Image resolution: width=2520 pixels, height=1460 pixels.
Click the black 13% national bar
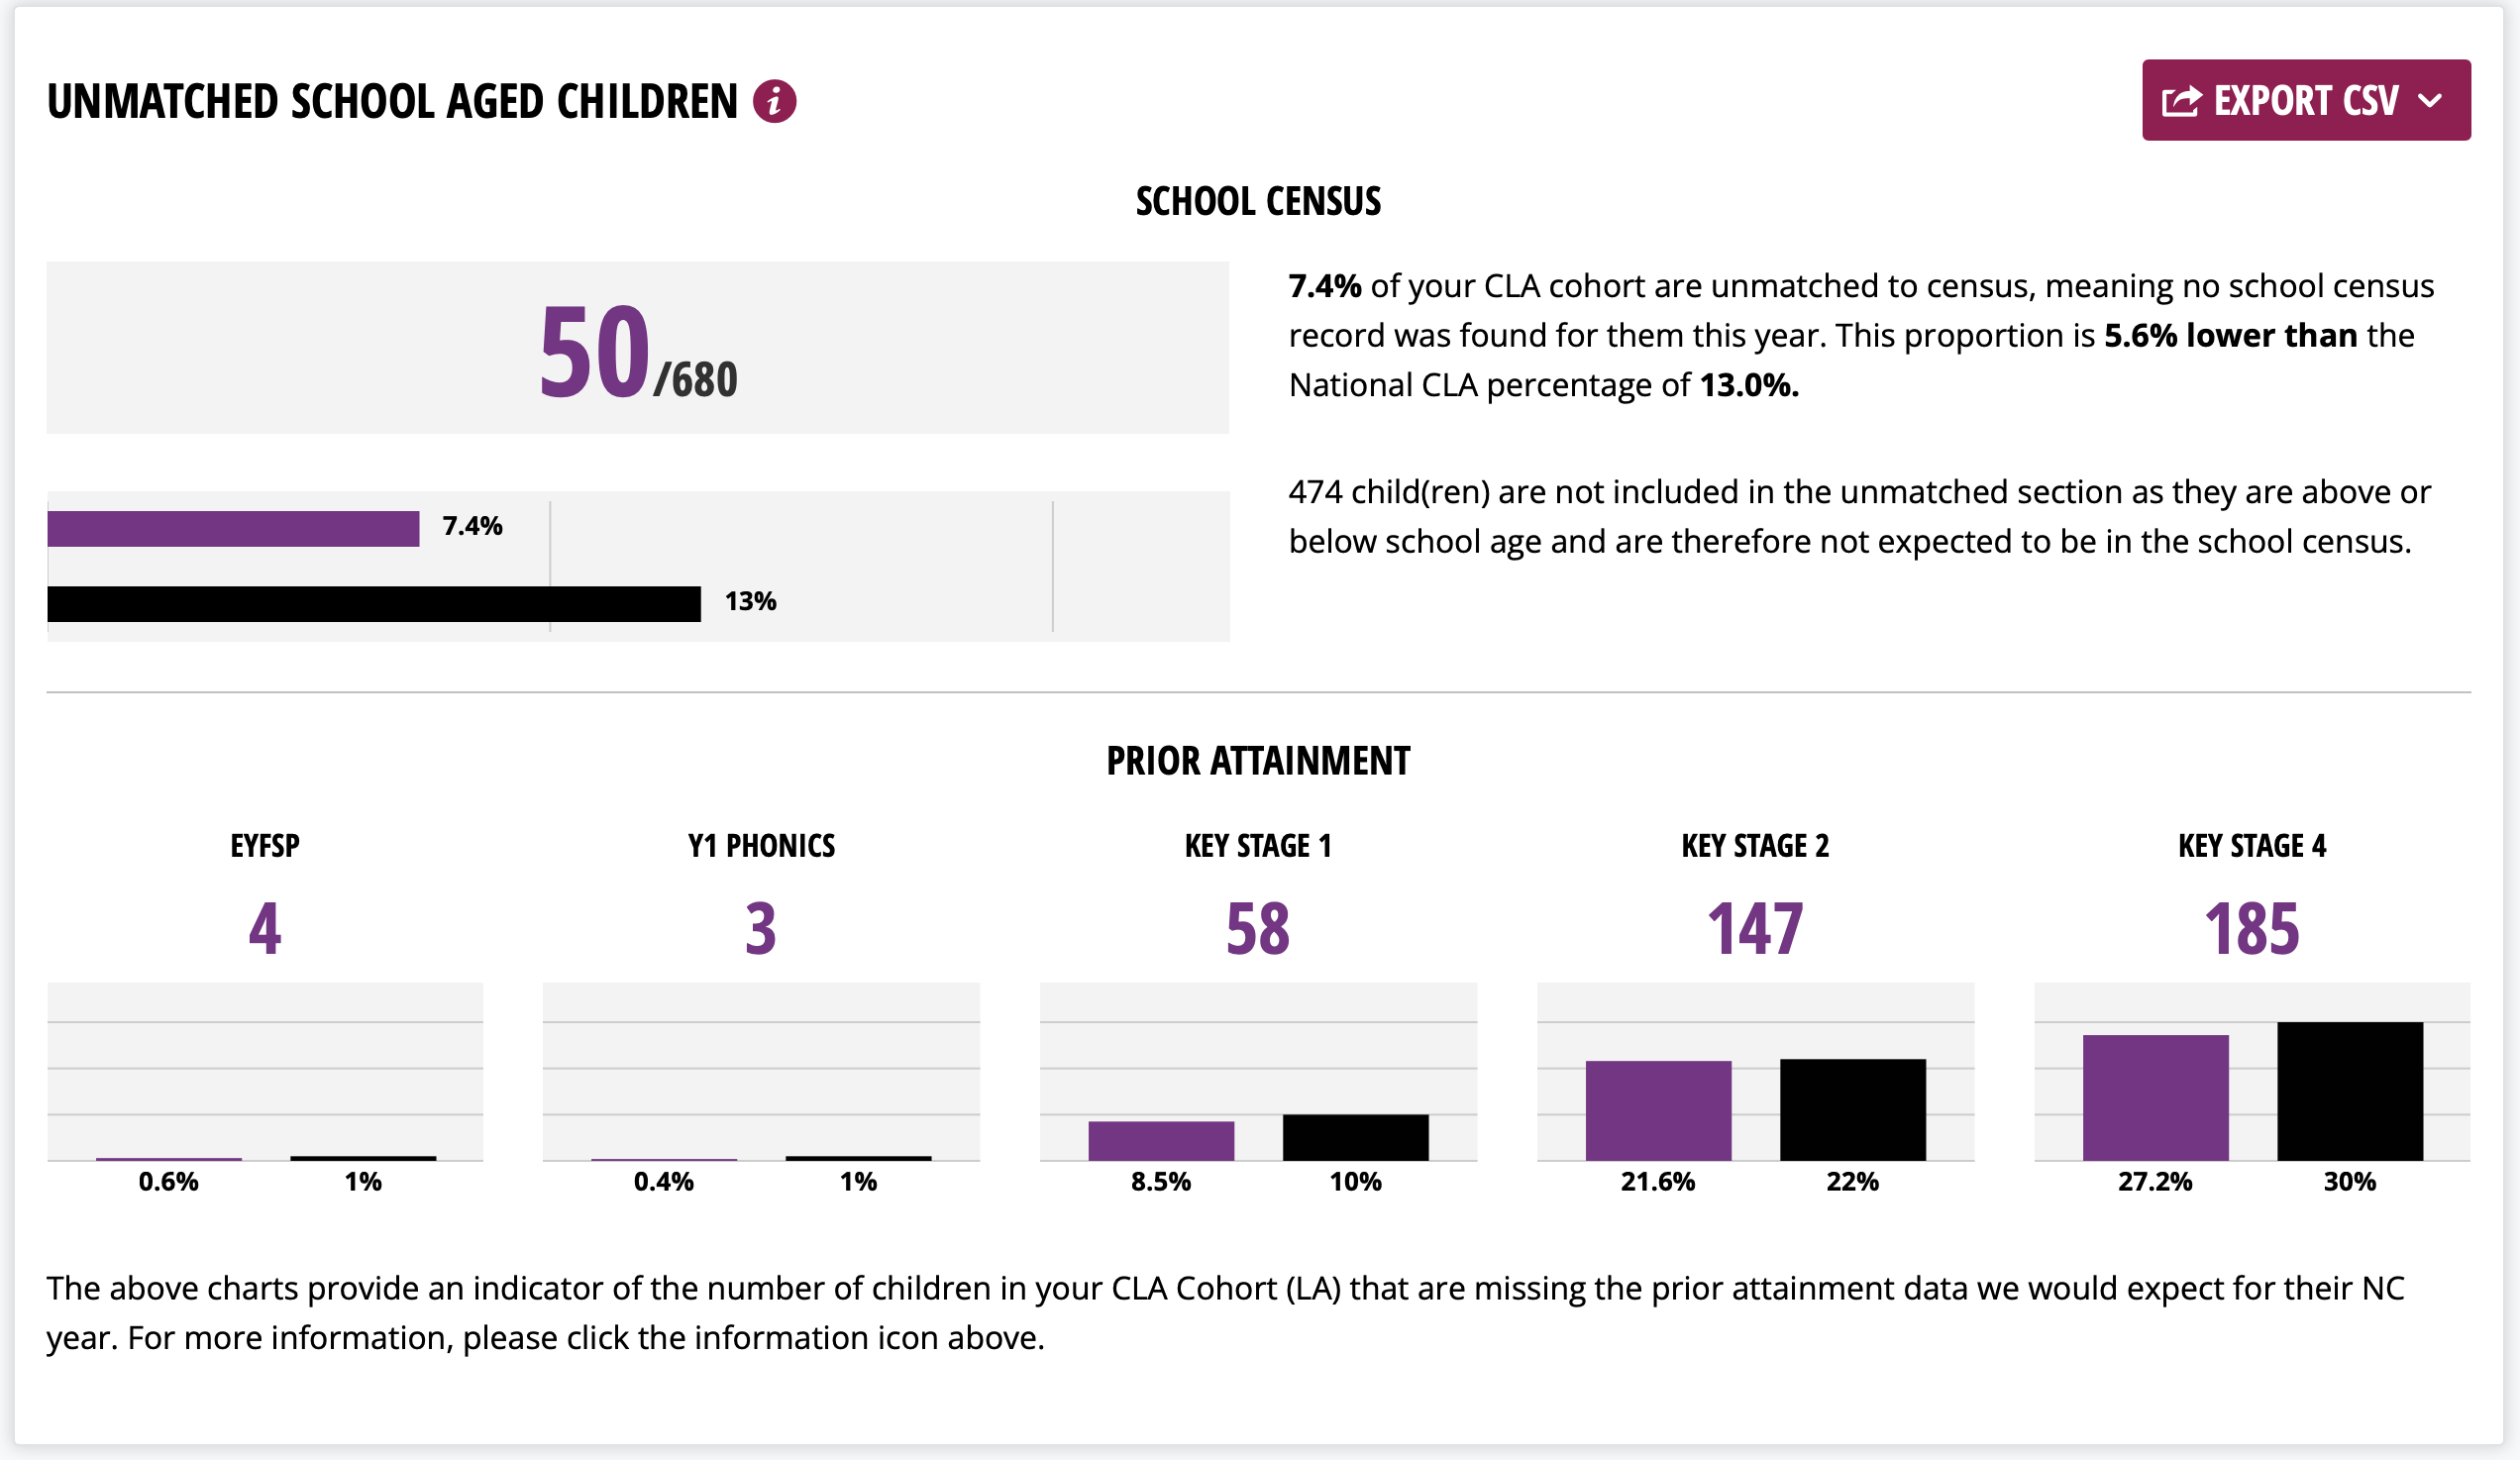(x=374, y=603)
